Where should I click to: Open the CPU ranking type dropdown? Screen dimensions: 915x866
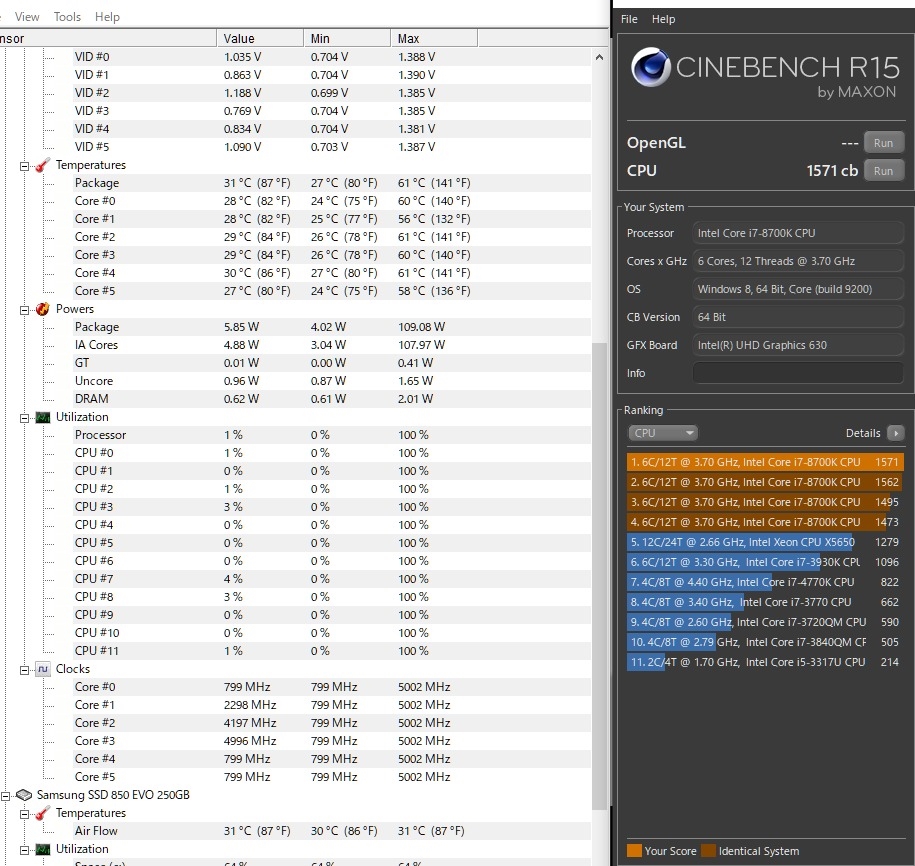(x=662, y=433)
